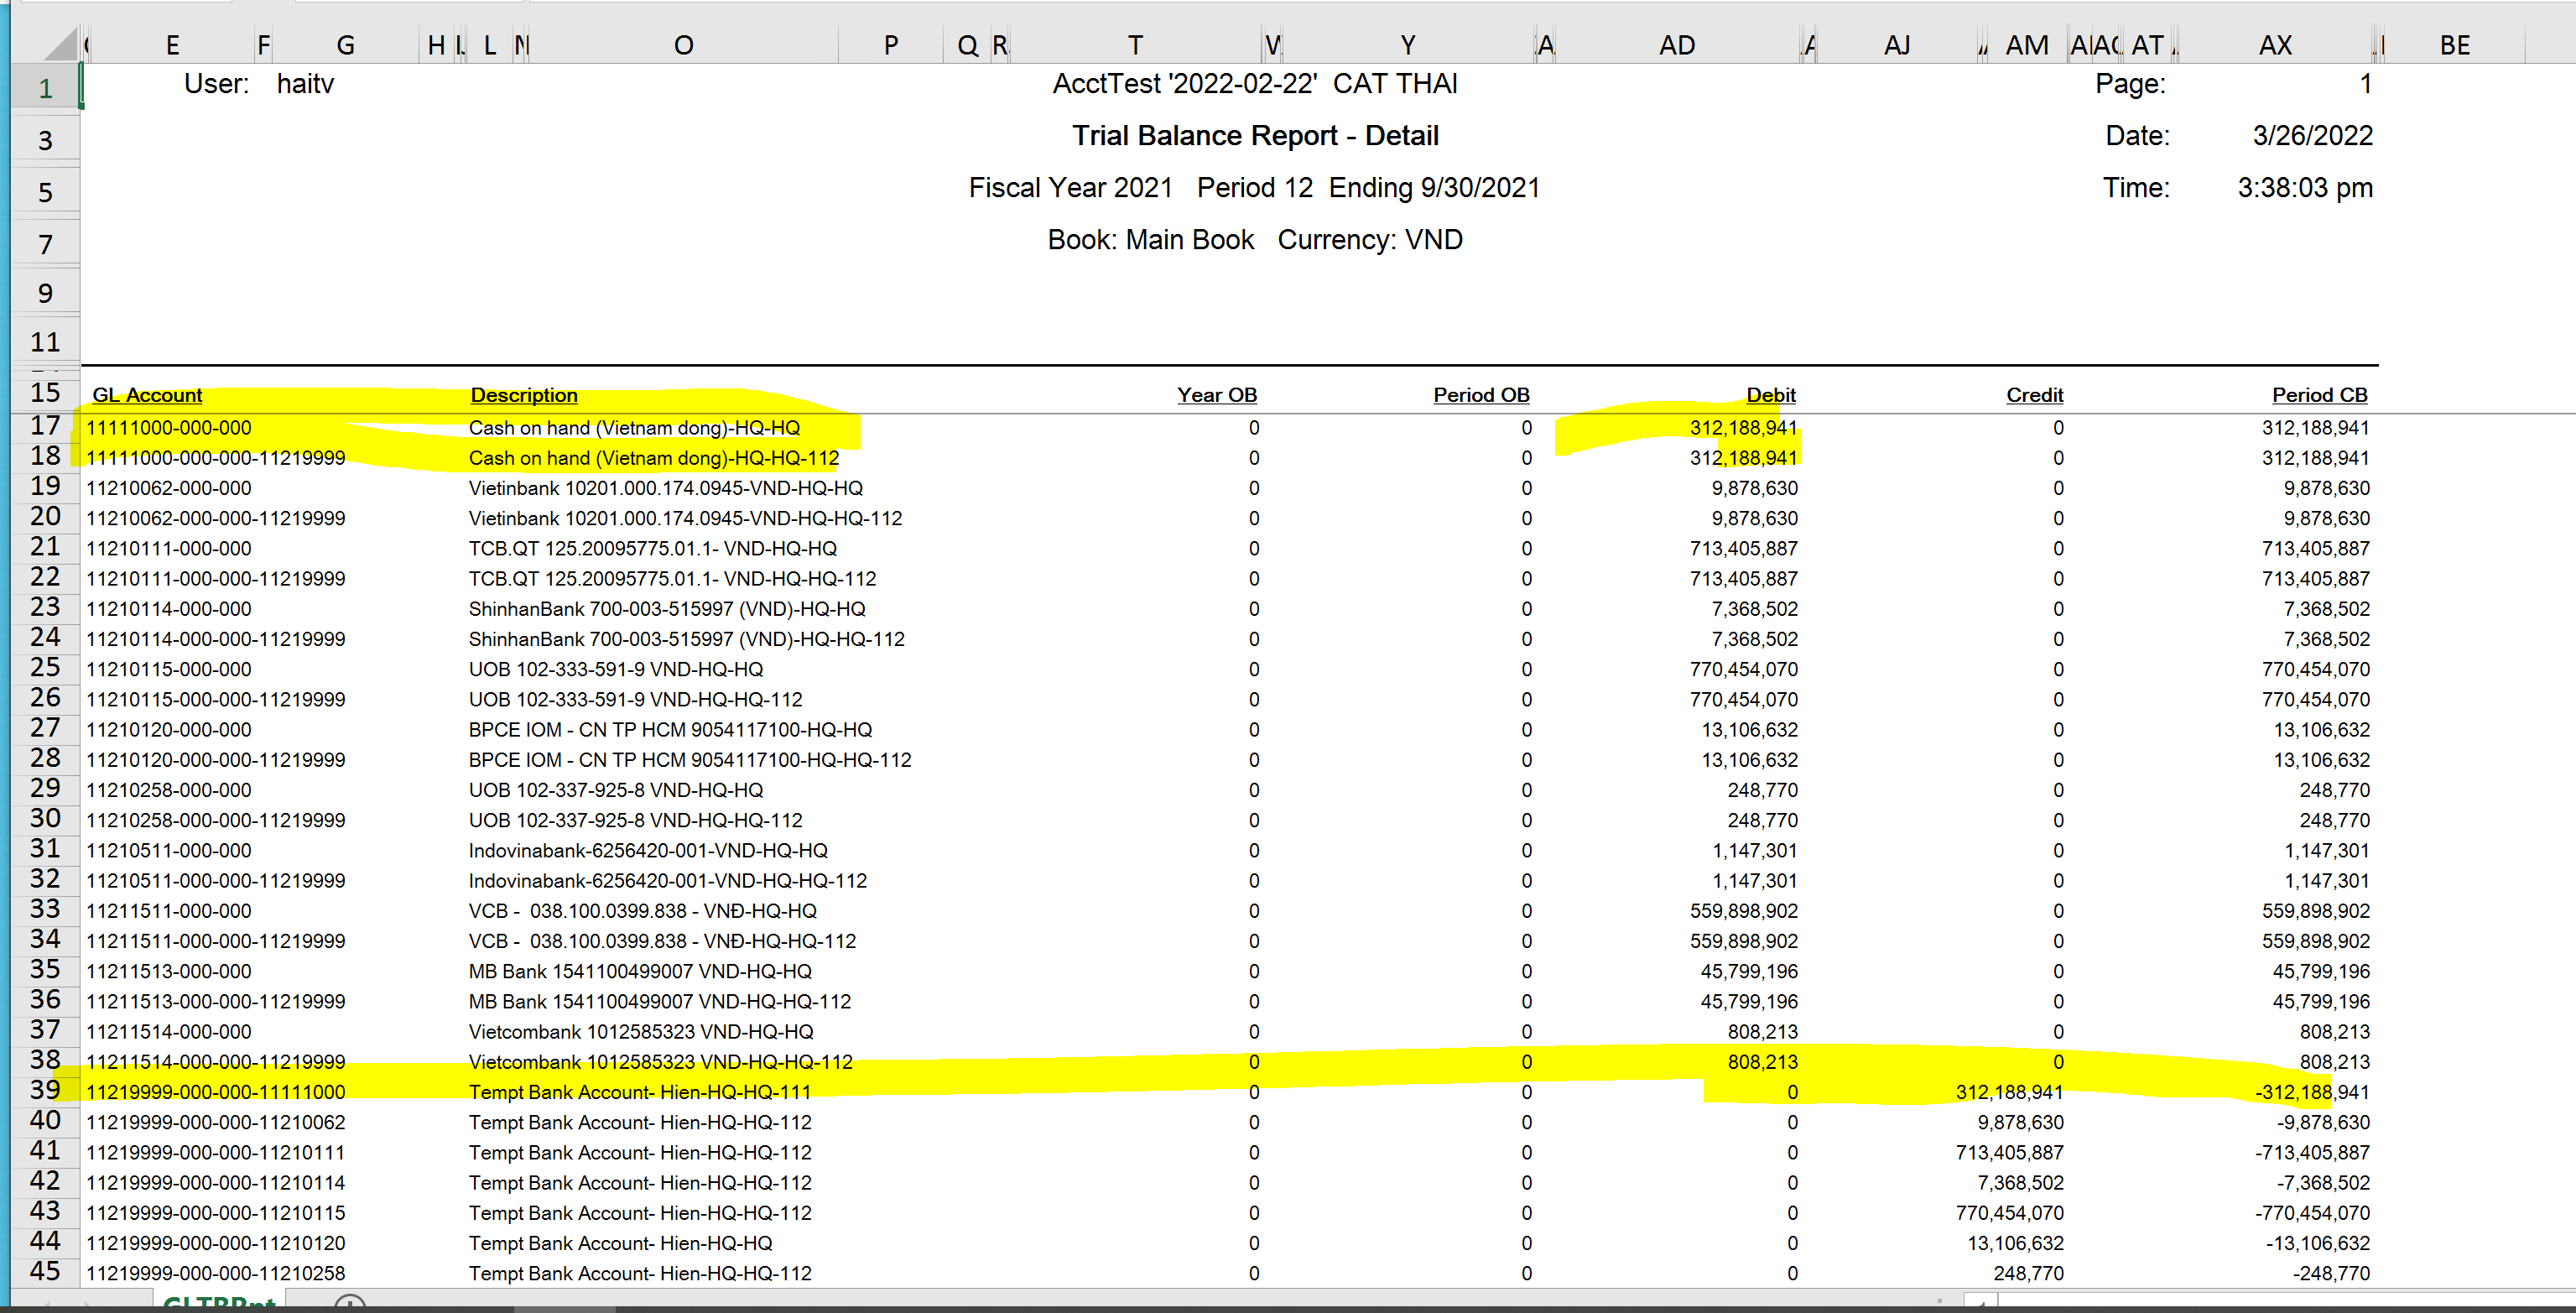Select column P header
This screenshot has width=2576, height=1313.
[890, 45]
